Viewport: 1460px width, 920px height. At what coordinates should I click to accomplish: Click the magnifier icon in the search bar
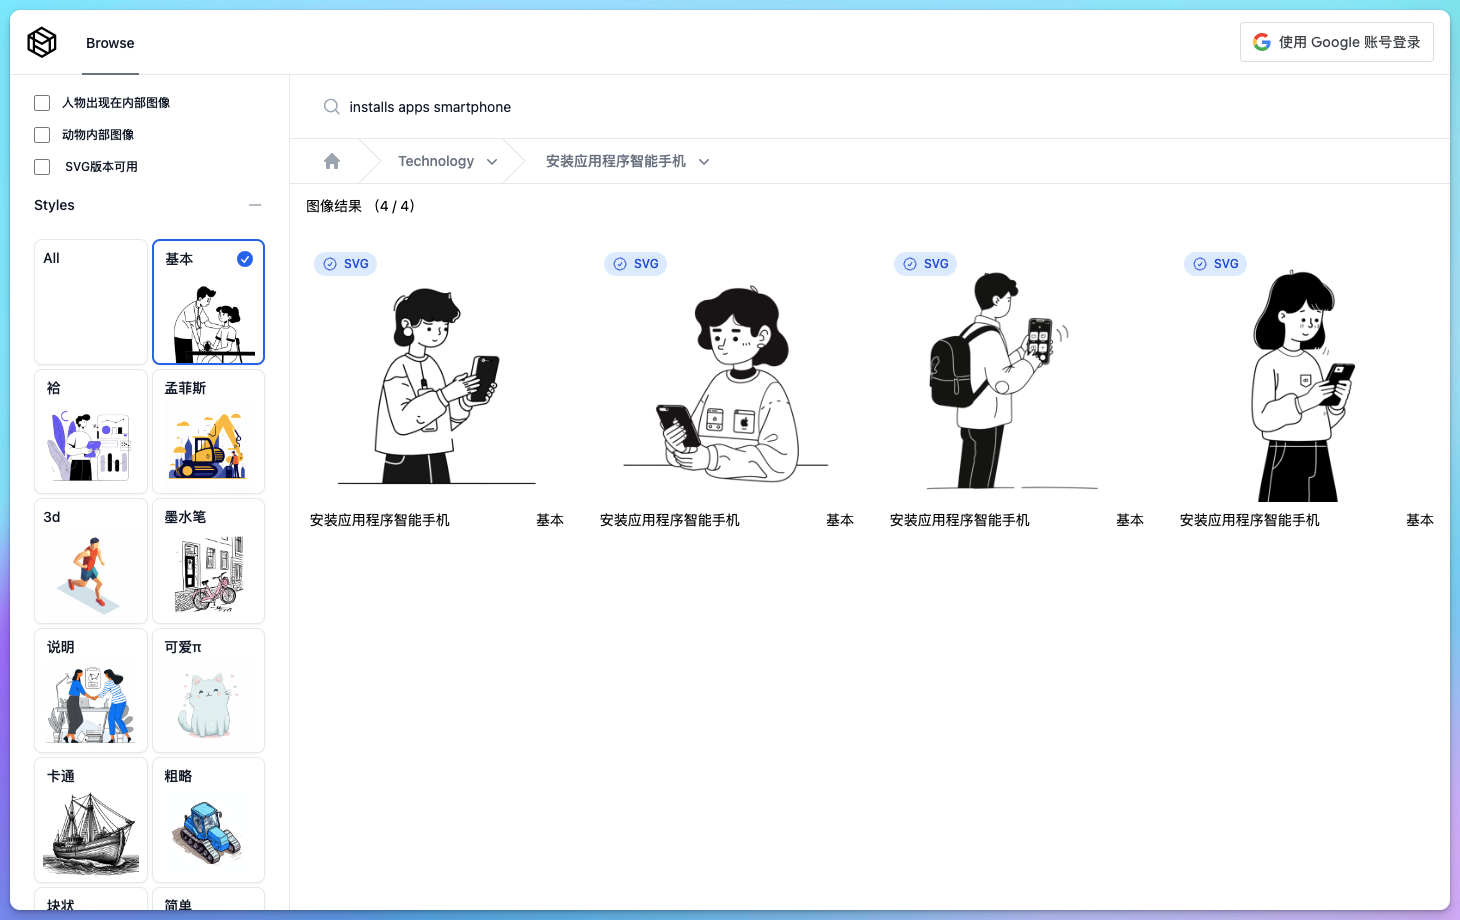tap(331, 107)
